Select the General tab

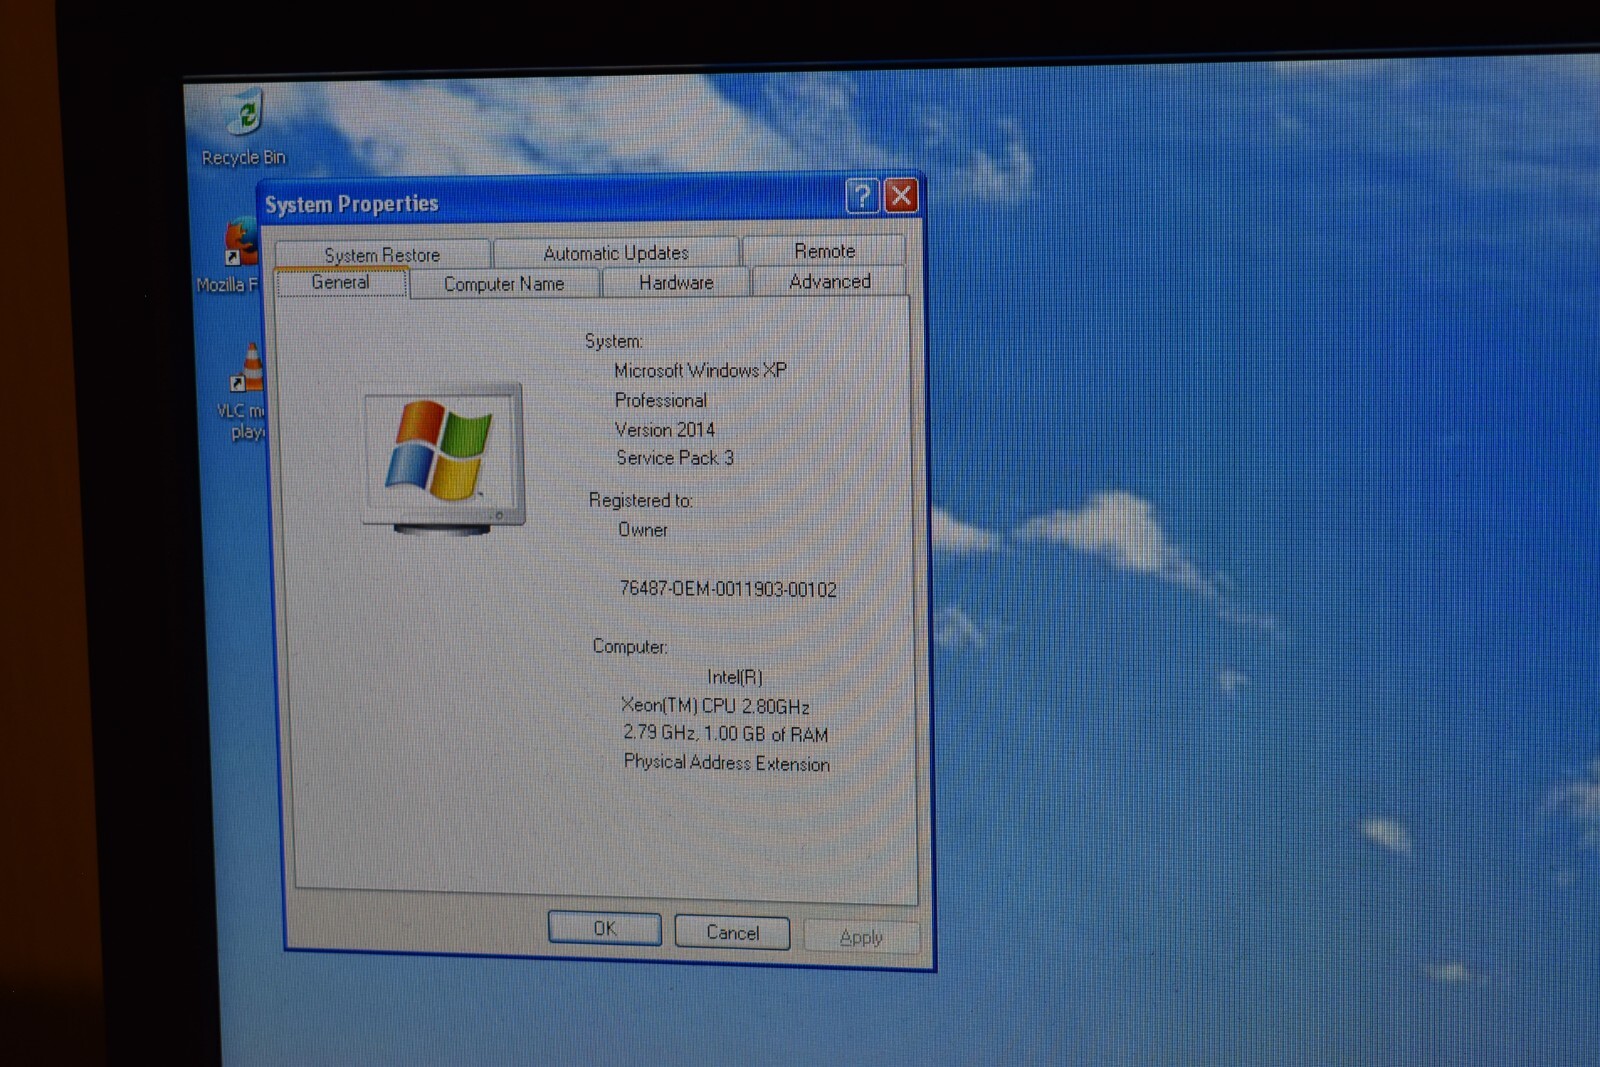pos(340,283)
